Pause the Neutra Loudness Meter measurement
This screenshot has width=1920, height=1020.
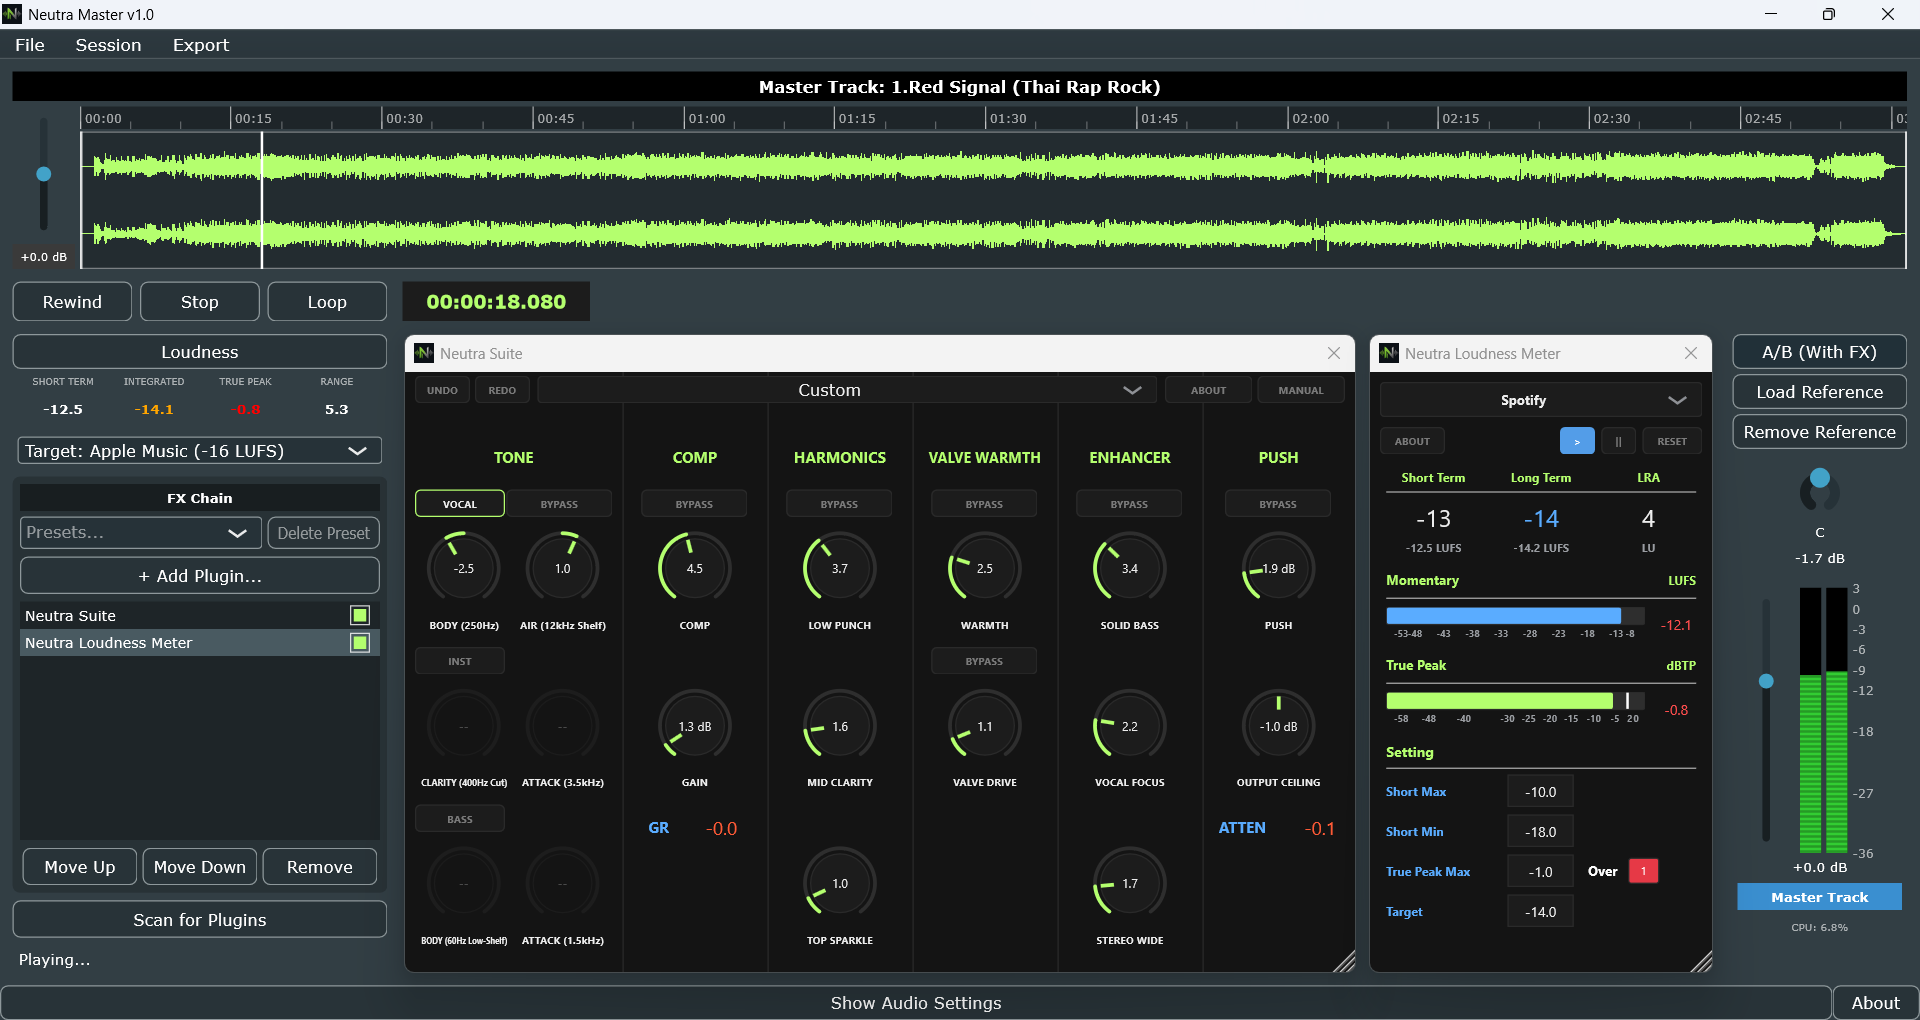1618,441
